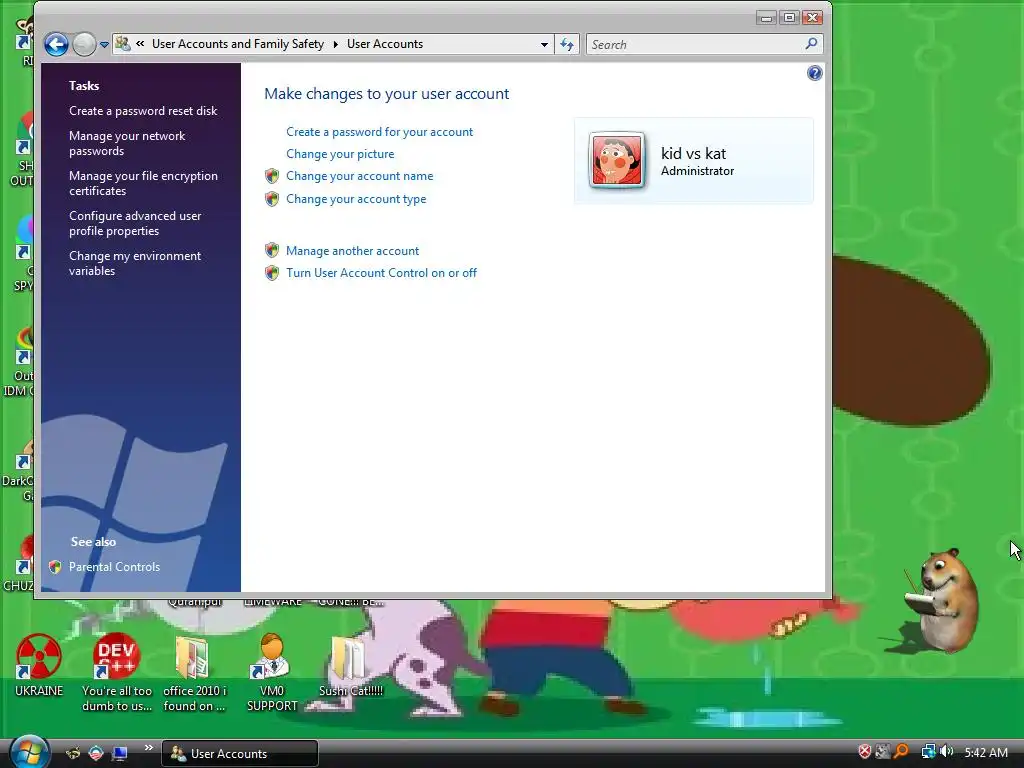Click Manage another account
Viewport: 1024px width, 768px height.
[x=353, y=251]
